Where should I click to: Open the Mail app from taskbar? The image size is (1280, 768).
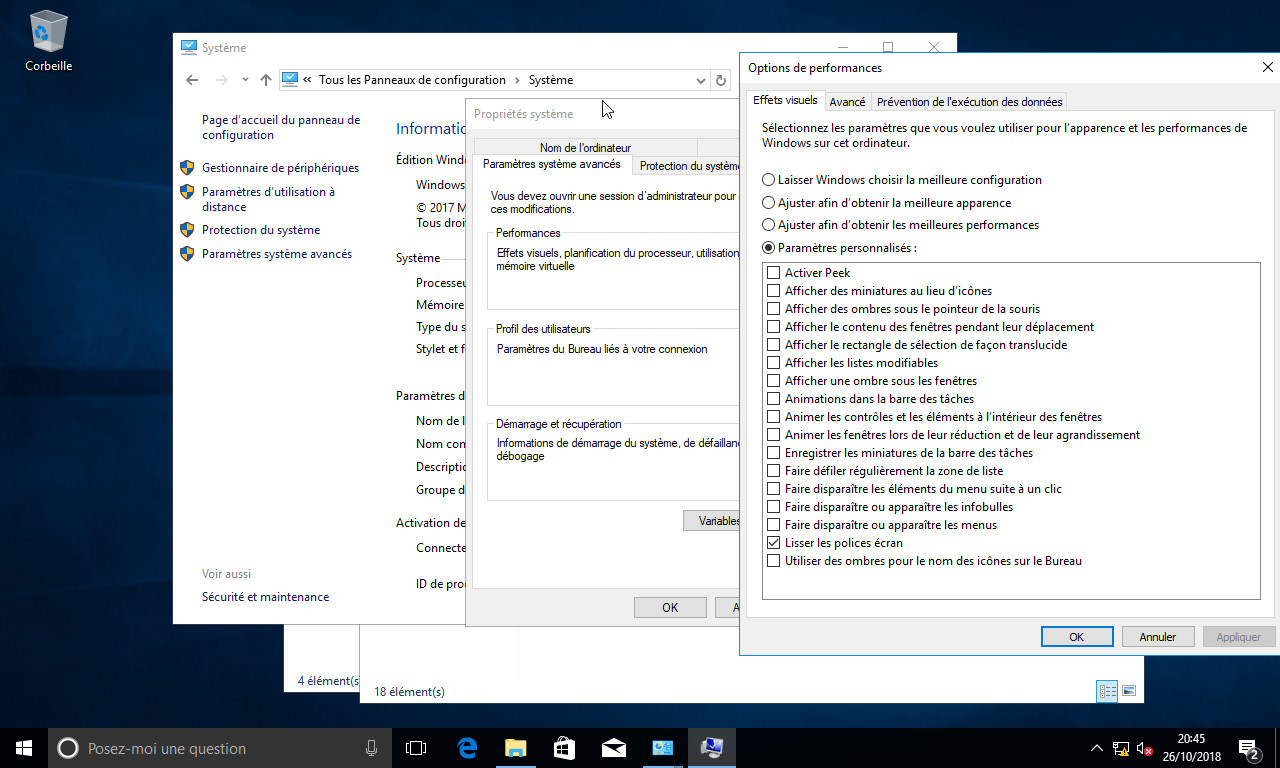613,748
